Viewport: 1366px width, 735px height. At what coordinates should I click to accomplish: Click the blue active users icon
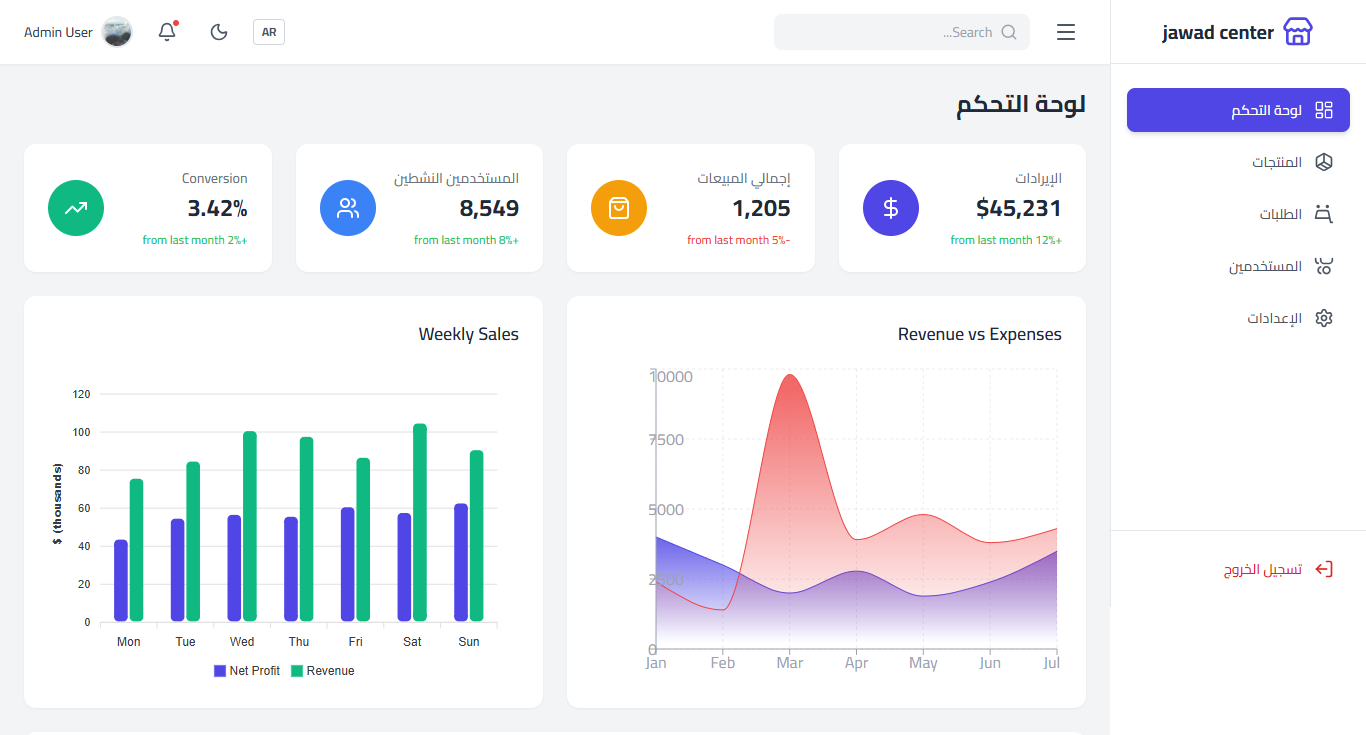(x=348, y=208)
